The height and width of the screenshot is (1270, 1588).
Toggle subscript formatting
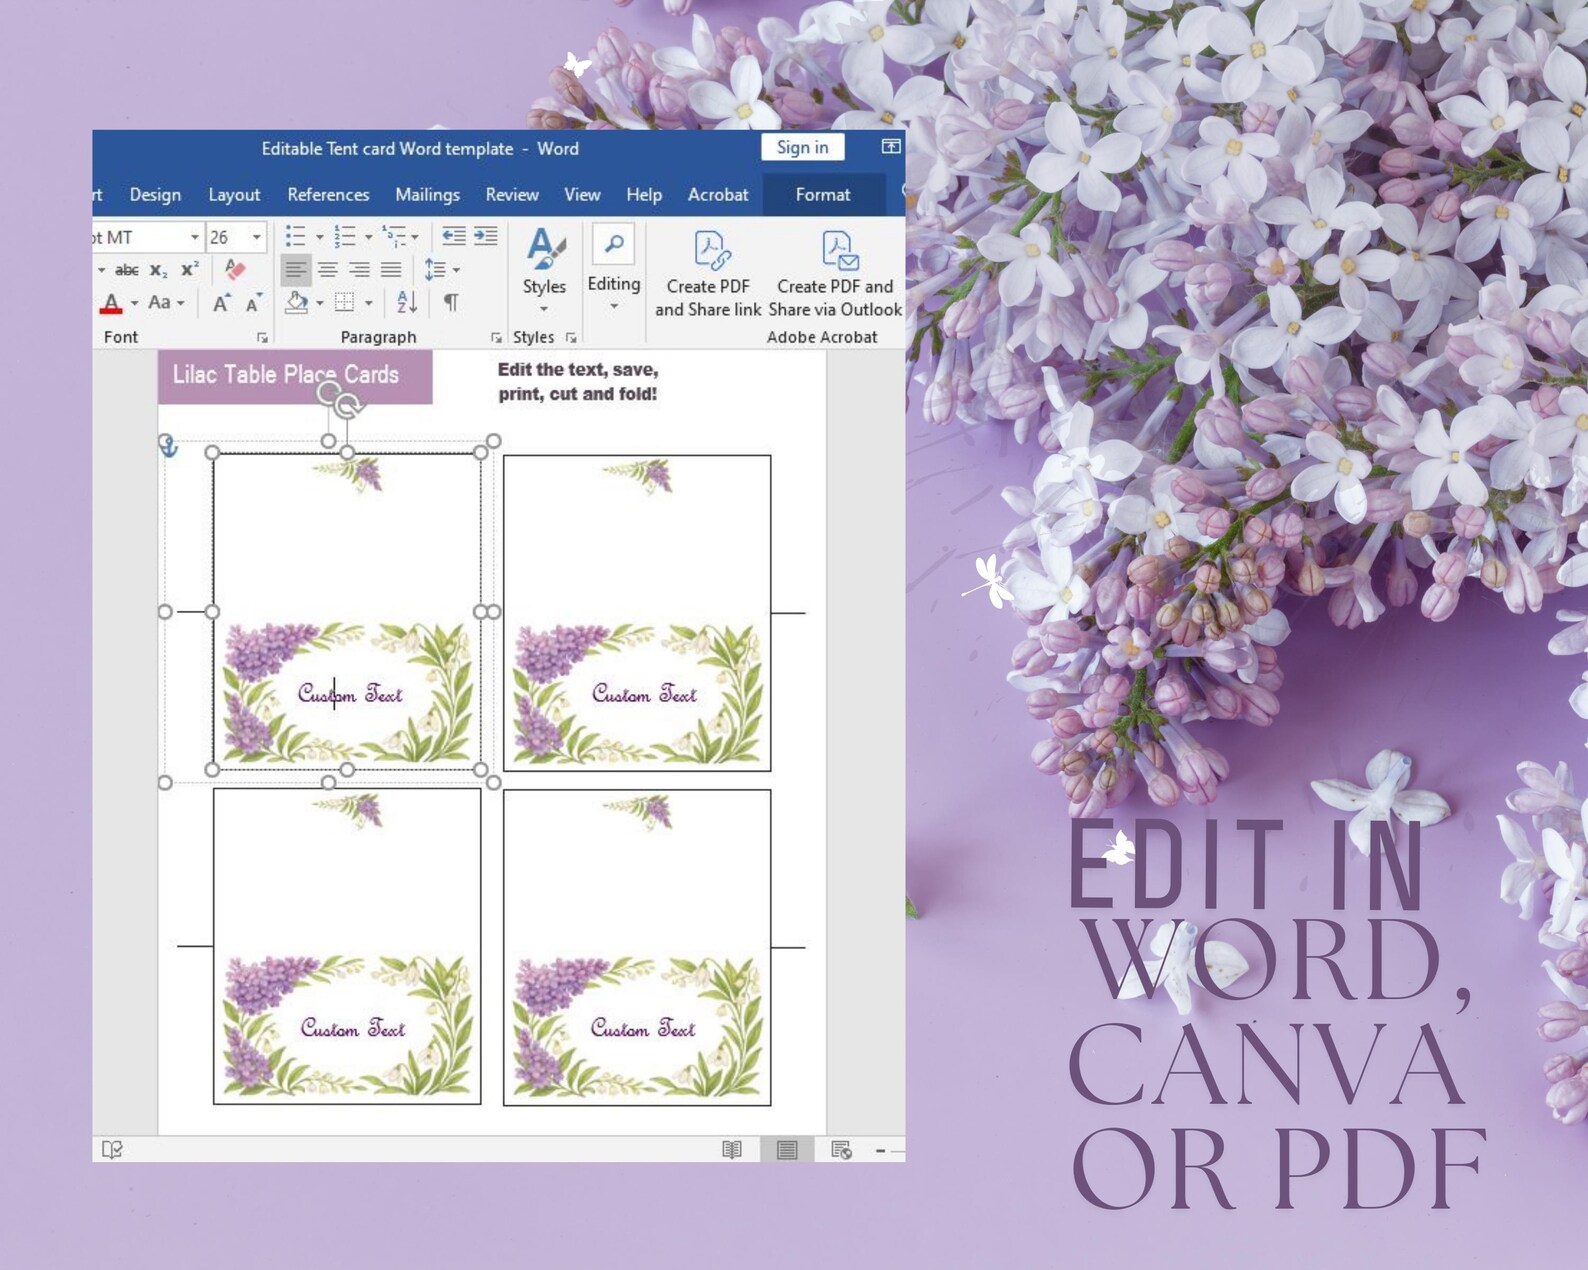tap(158, 270)
